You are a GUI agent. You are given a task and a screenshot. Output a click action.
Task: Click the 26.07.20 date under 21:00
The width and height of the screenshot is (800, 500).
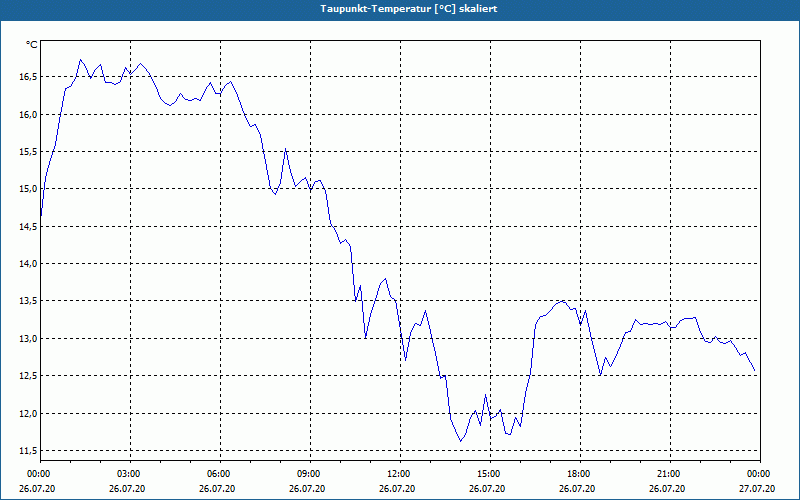pyautogui.click(x=667, y=489)
